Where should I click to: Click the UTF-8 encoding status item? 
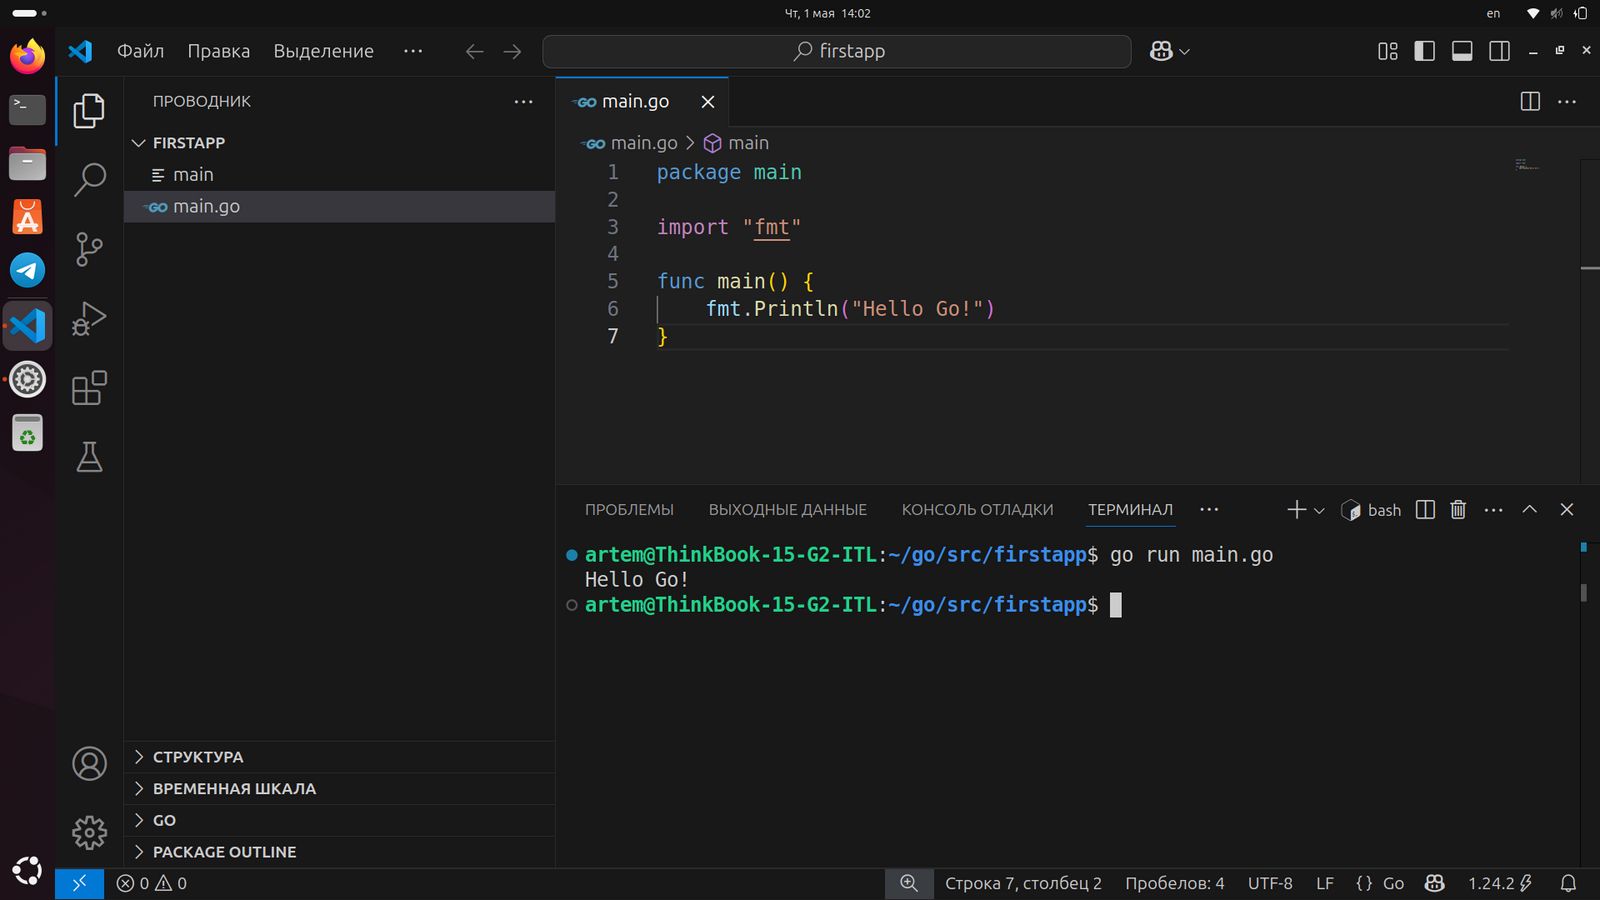(1270, 884)
